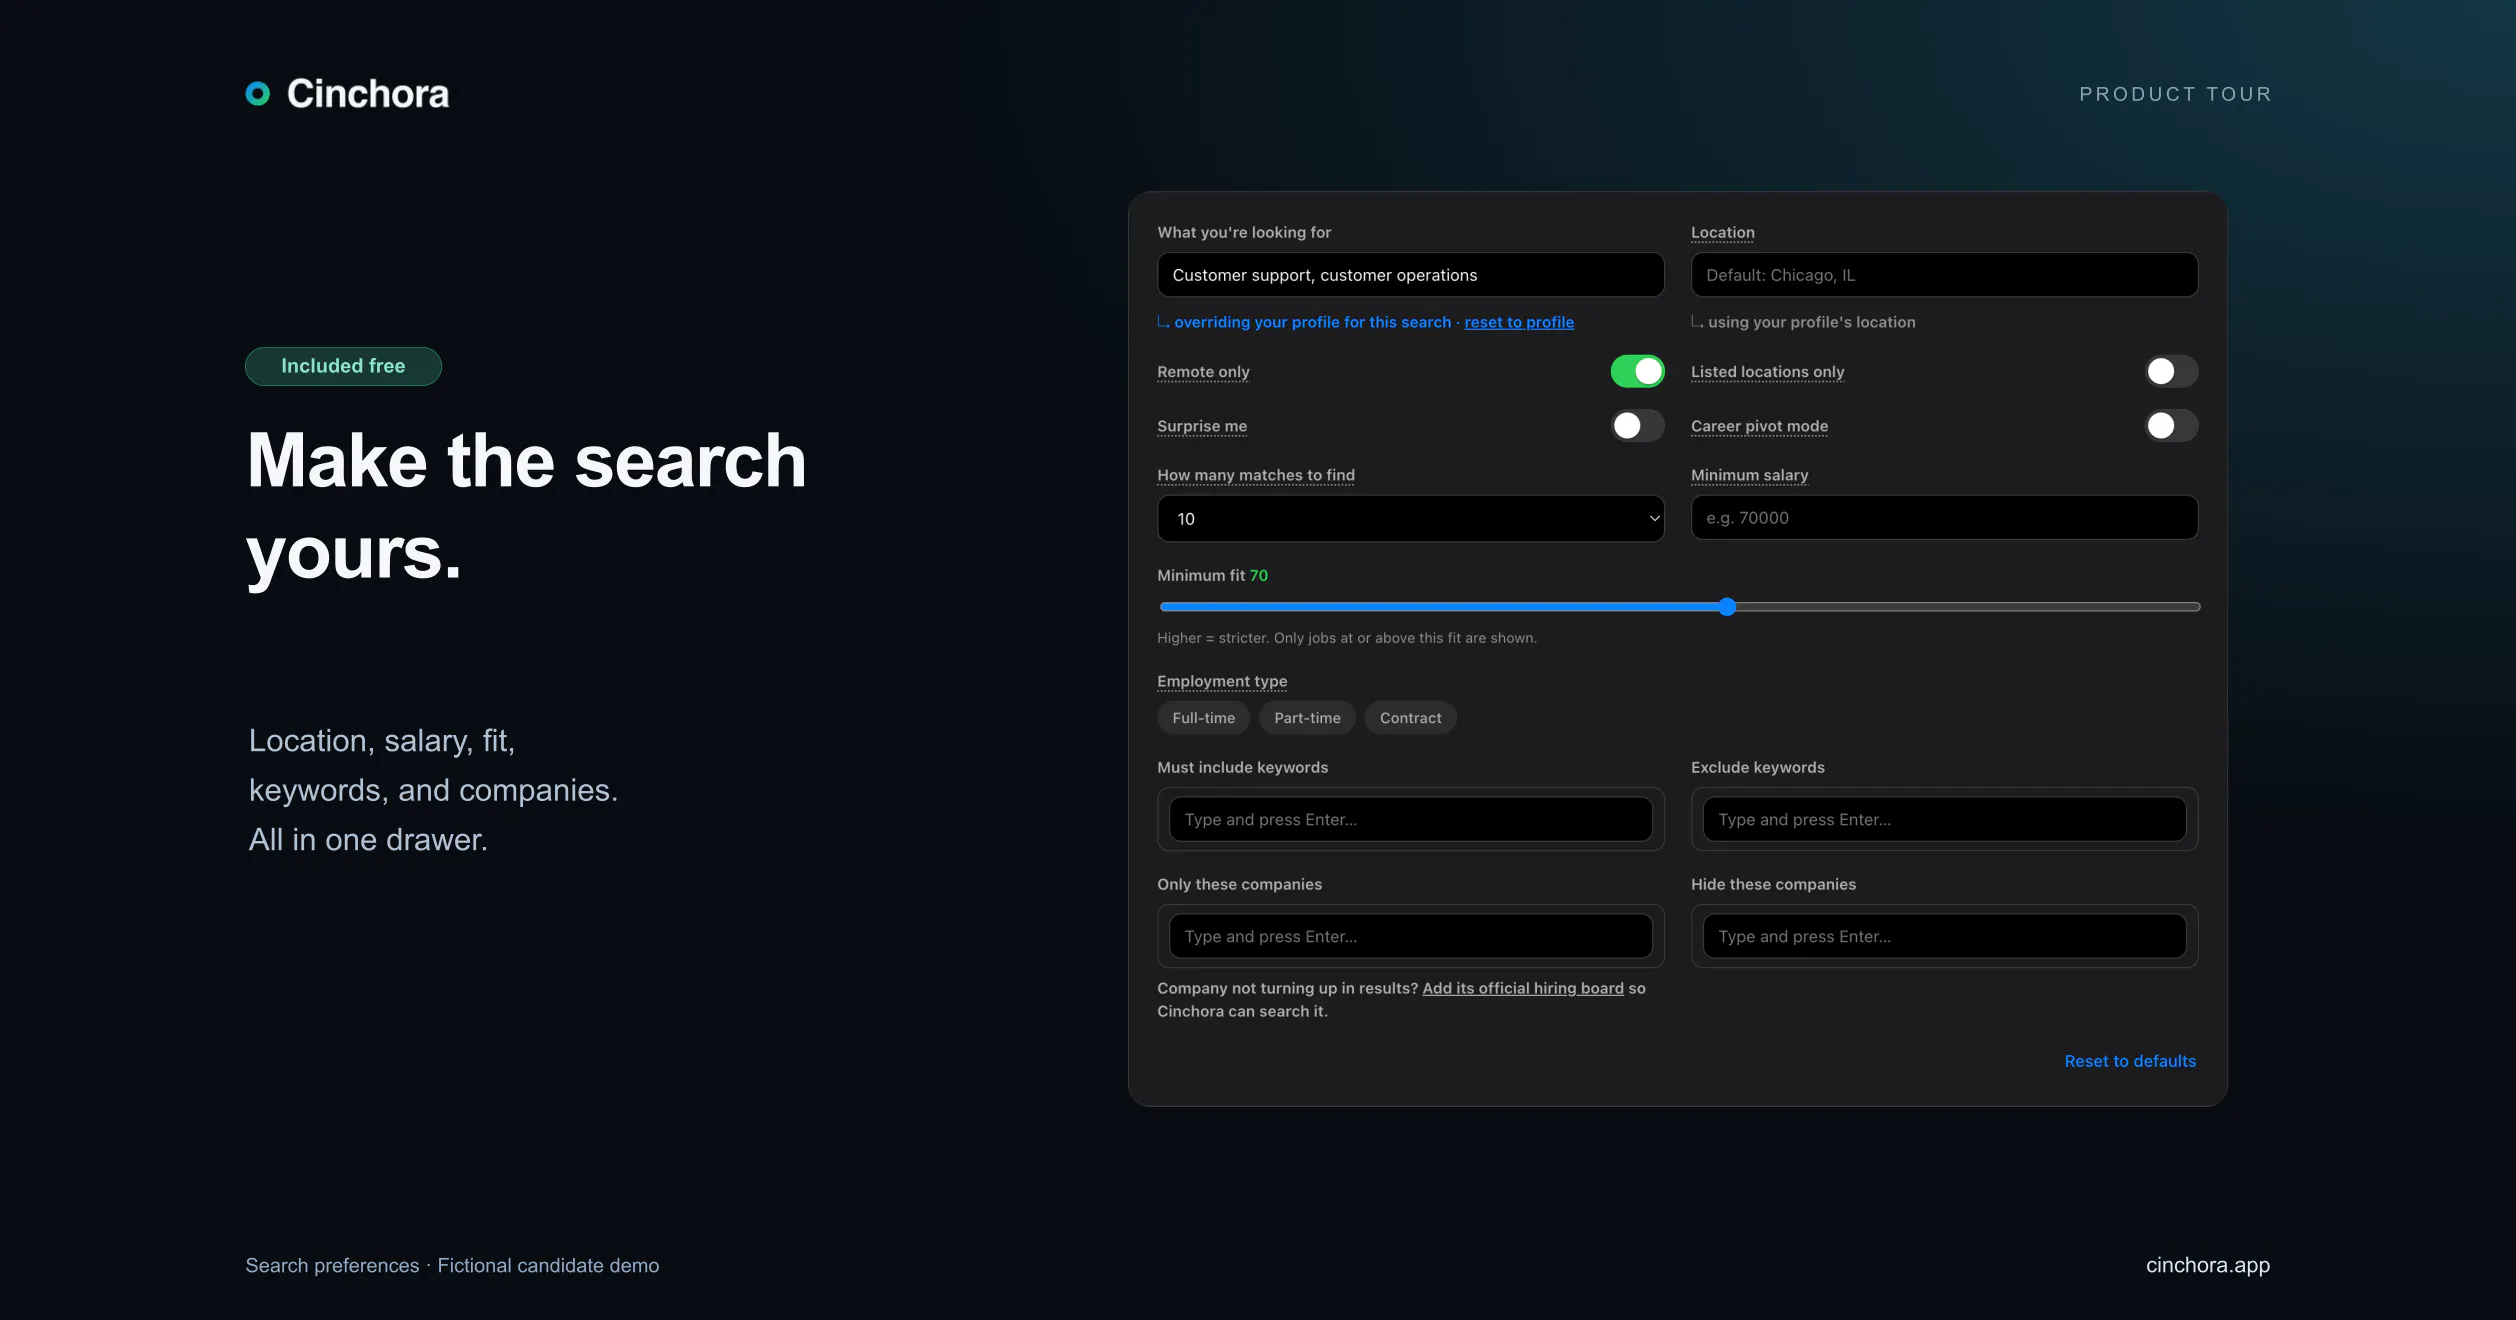Click the Location label
The height and width of the screenshot is (1320, 2516).
1722,232
